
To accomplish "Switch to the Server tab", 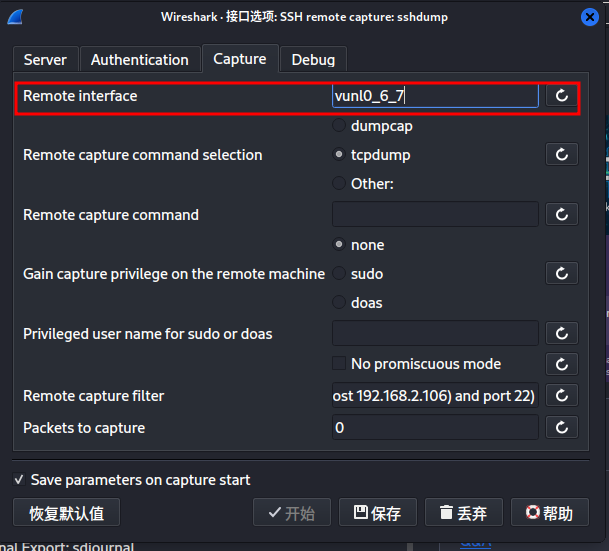I will 45,59.
